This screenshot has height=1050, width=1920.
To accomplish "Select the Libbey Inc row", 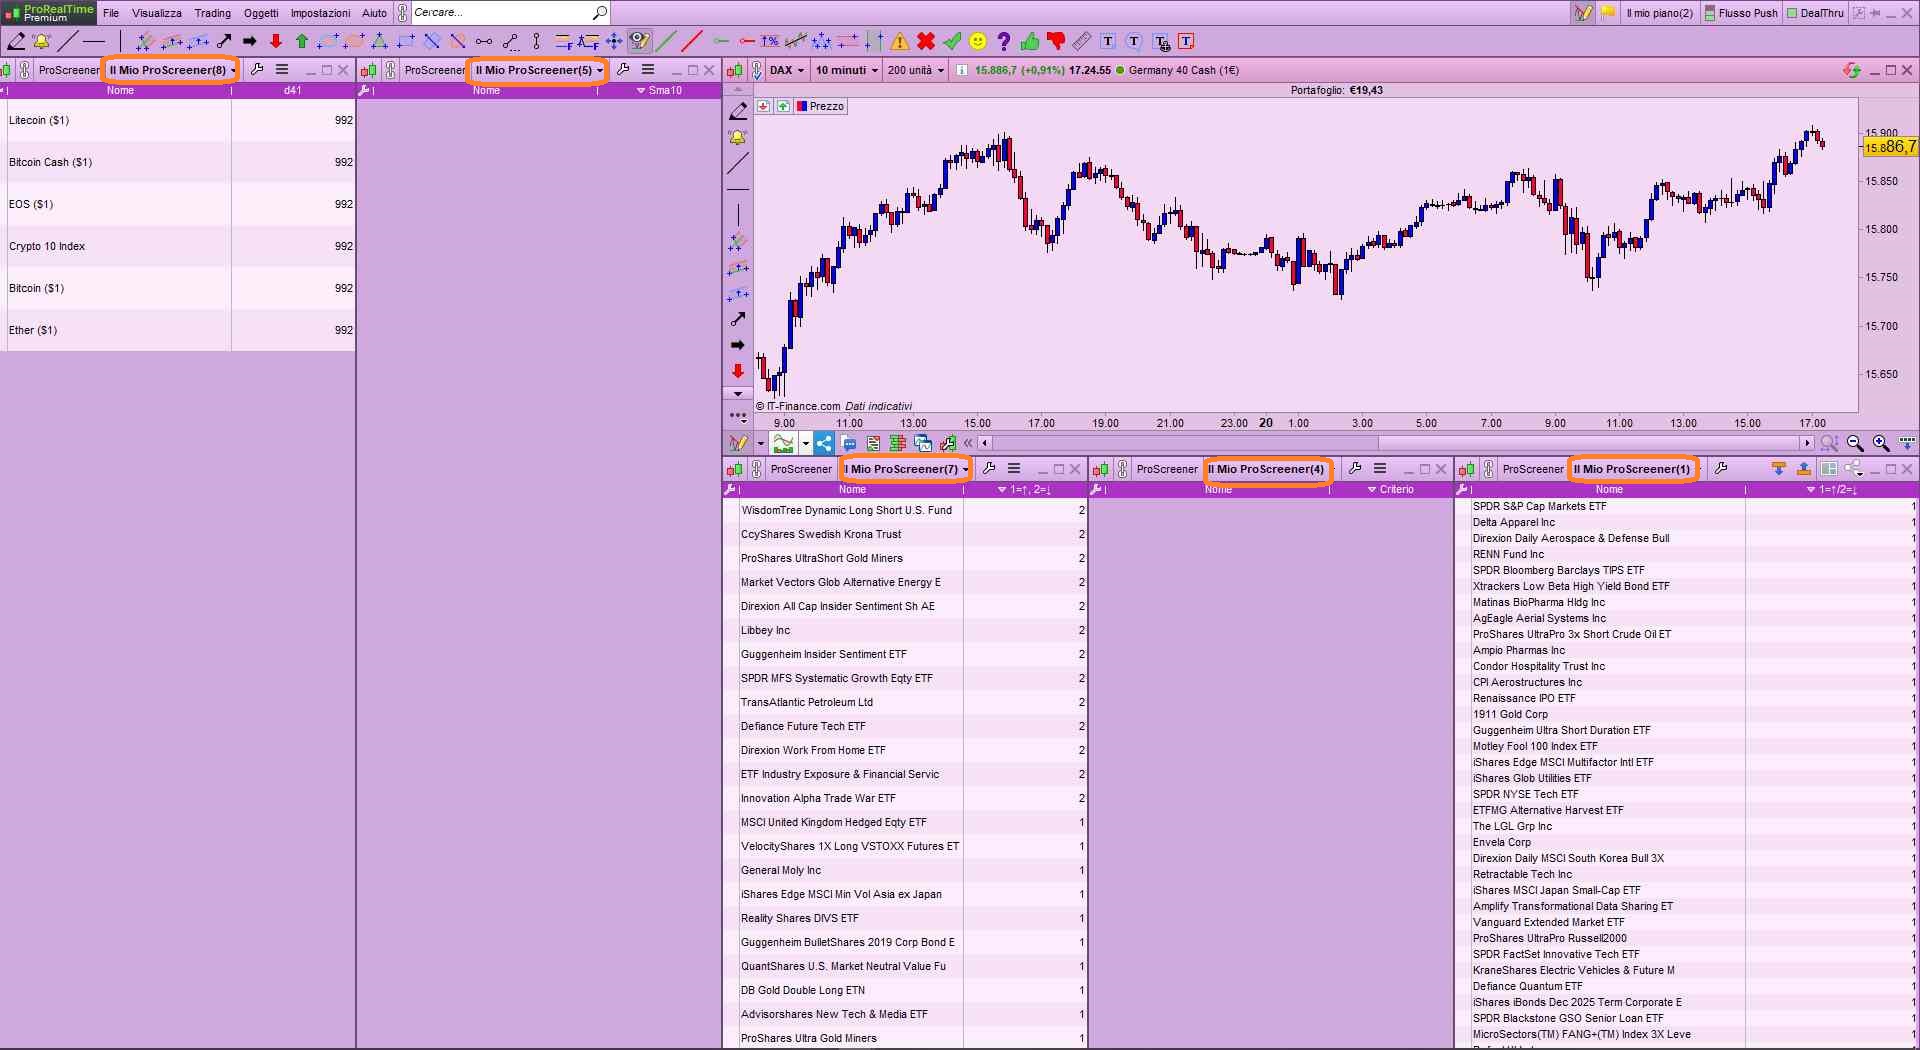I will tap(905, 630).
